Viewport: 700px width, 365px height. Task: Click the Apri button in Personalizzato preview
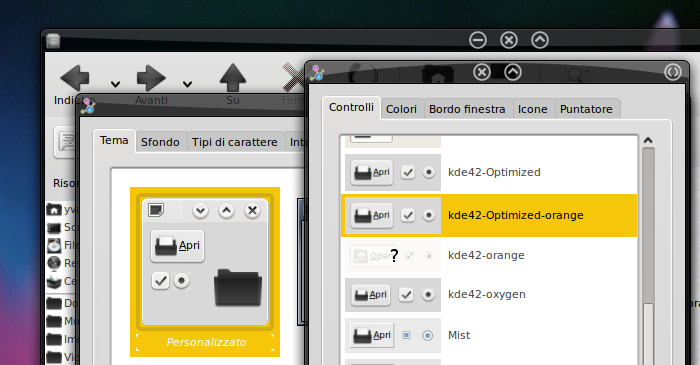click(178, 246)
